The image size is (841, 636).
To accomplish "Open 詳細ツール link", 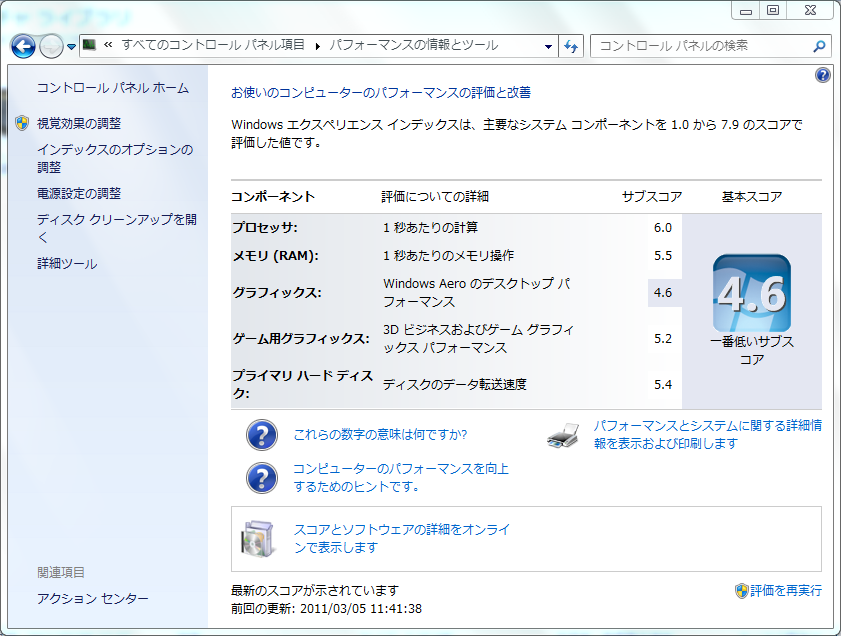I will pos(67,263).
